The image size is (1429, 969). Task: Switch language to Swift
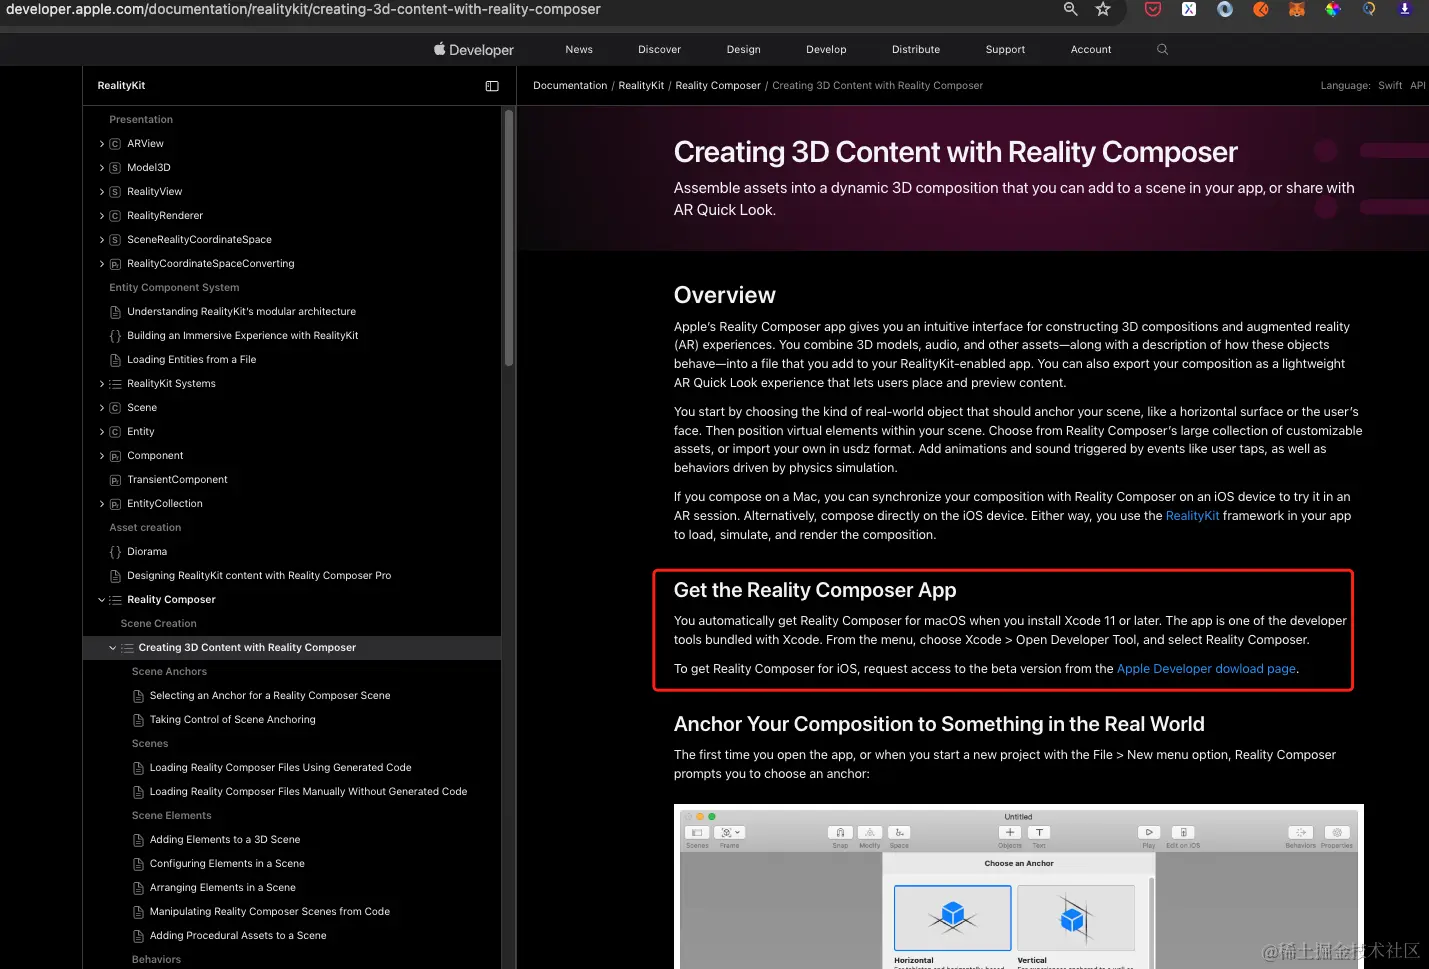(1390, 86)
